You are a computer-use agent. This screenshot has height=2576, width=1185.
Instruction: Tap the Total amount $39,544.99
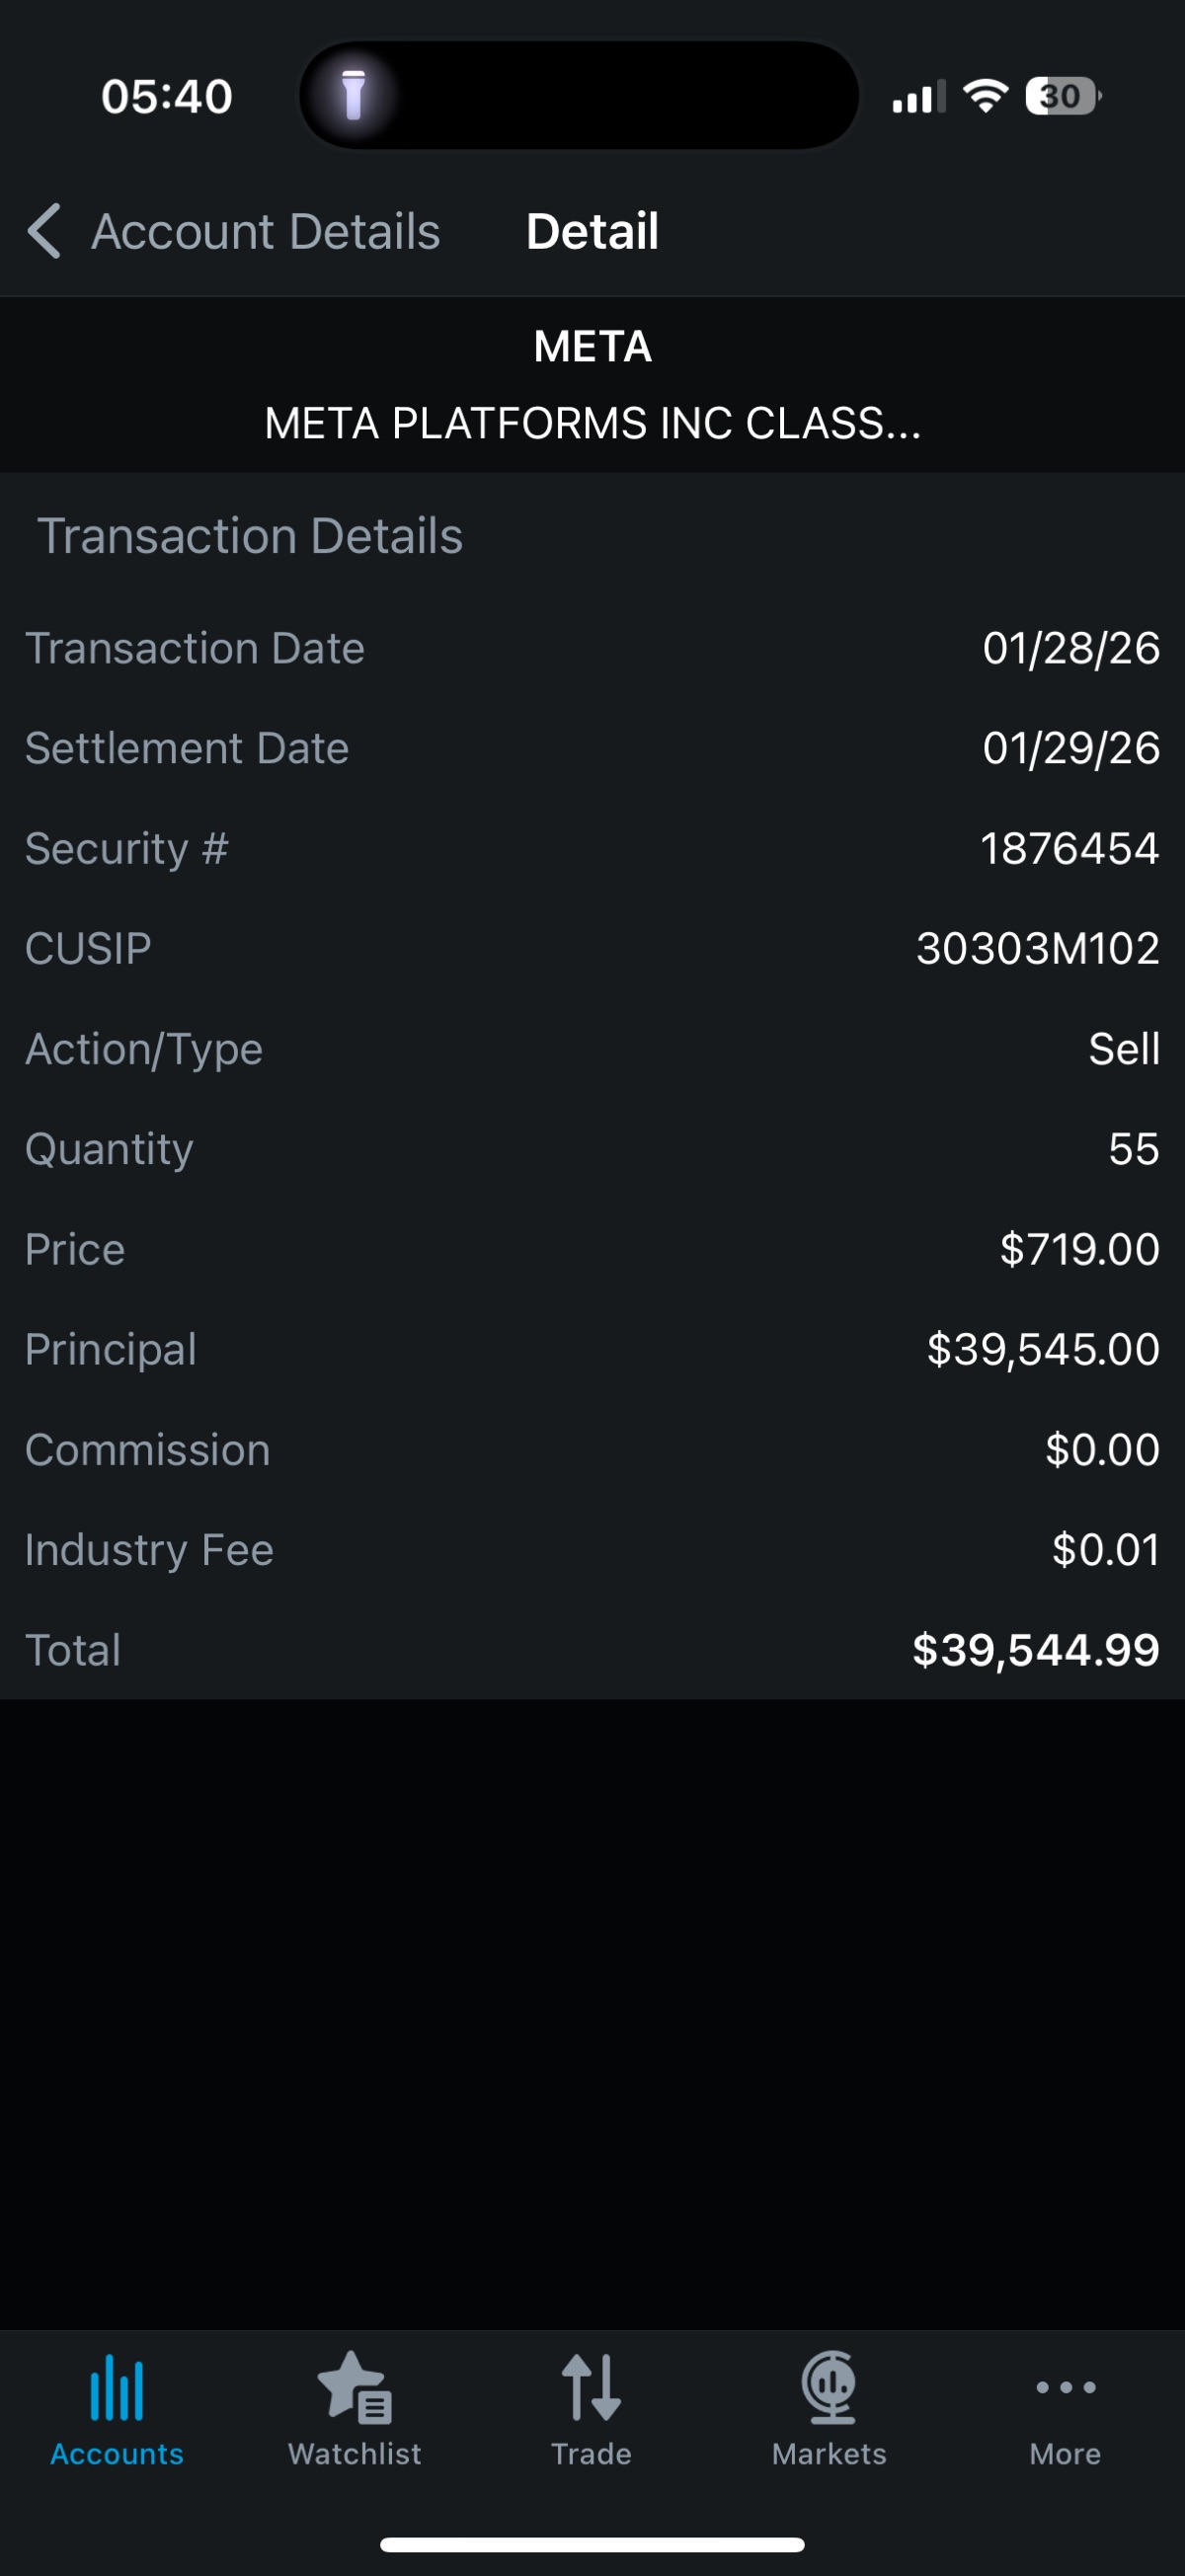[x=1035, y=1650]
